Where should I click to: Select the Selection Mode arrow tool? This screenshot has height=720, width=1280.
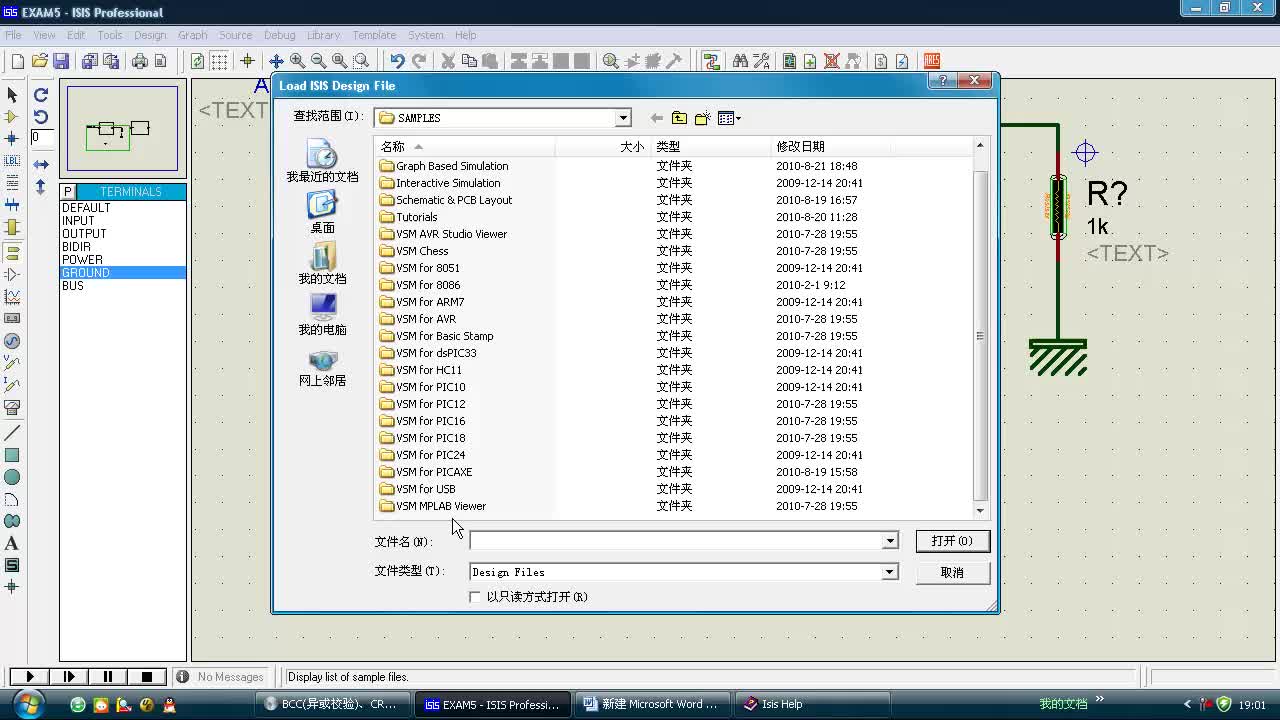(x=12, y=95)
